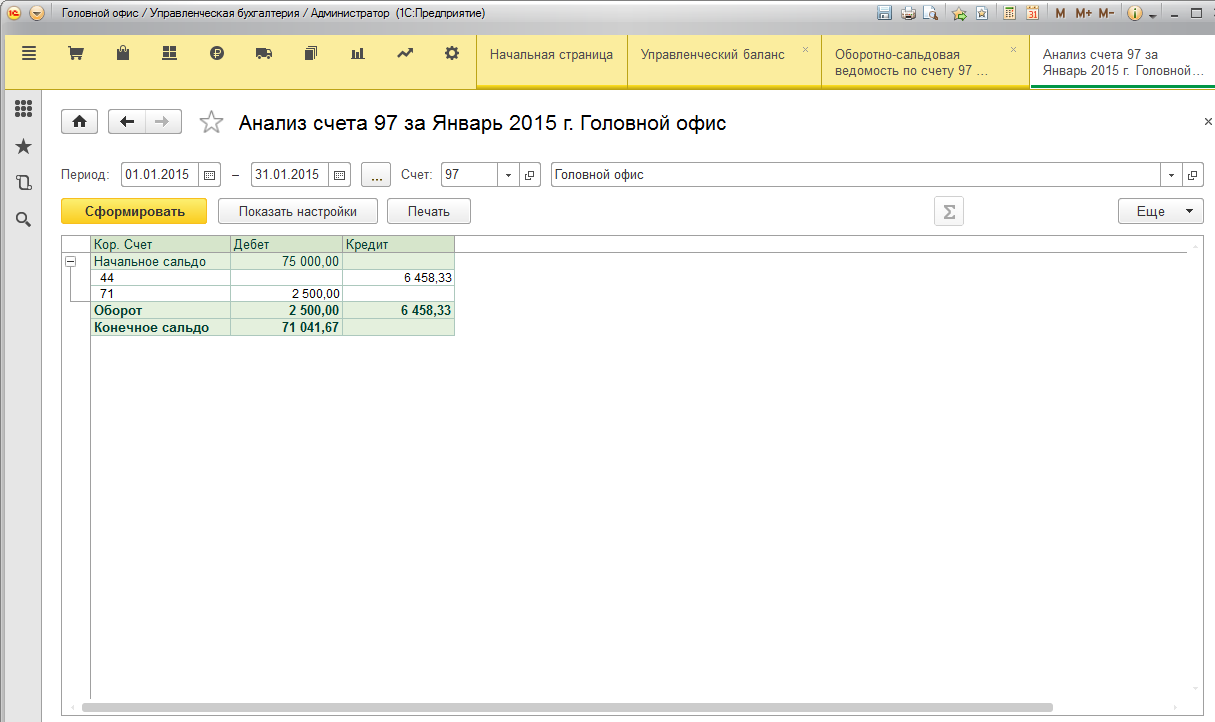The image size is (1215, 722).
Task: Open search magnifier in left sidebar
Action: pyautogui.click(x=23, y=219)
